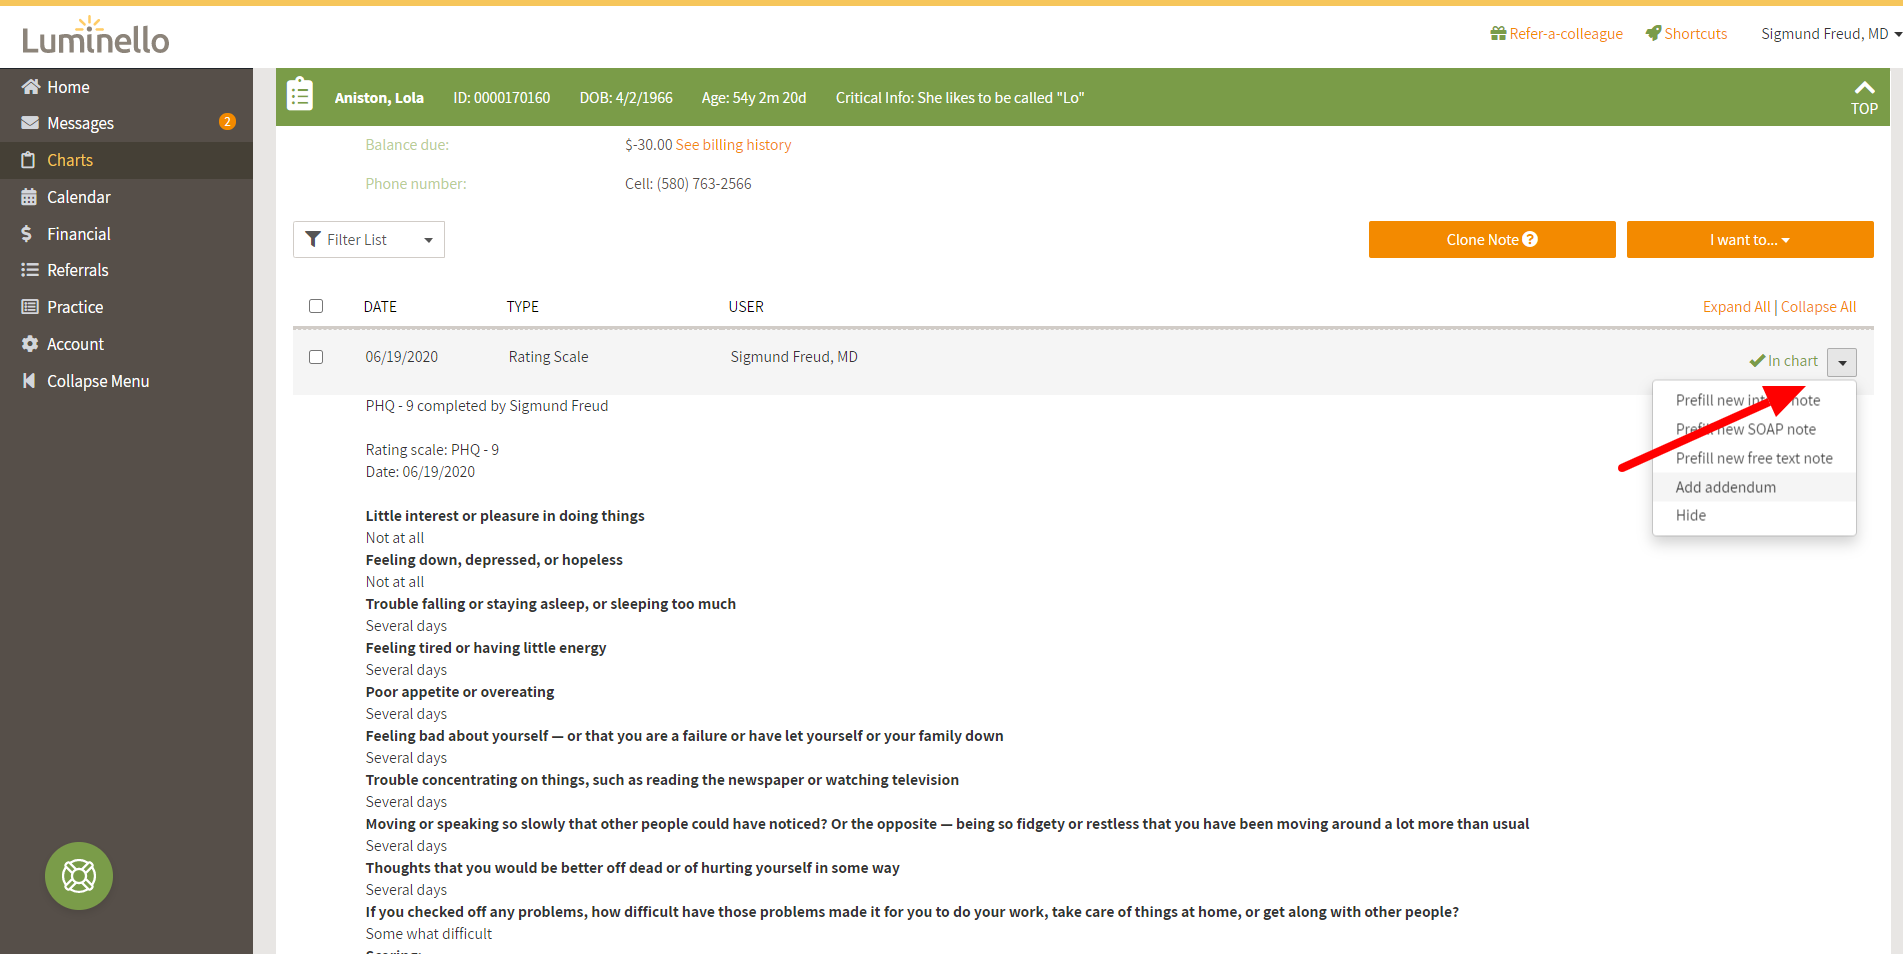Click the USER column header
The height and width of the screenshot is (954, 1903).
(746, 307)
